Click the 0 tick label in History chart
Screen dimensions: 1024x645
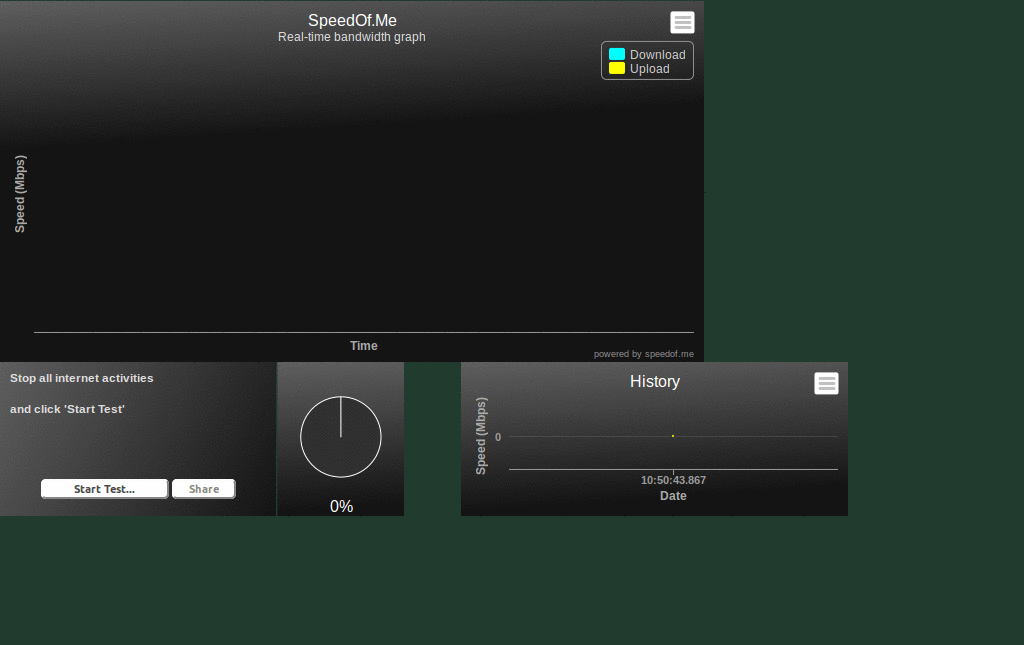click(x=498, y=437)
